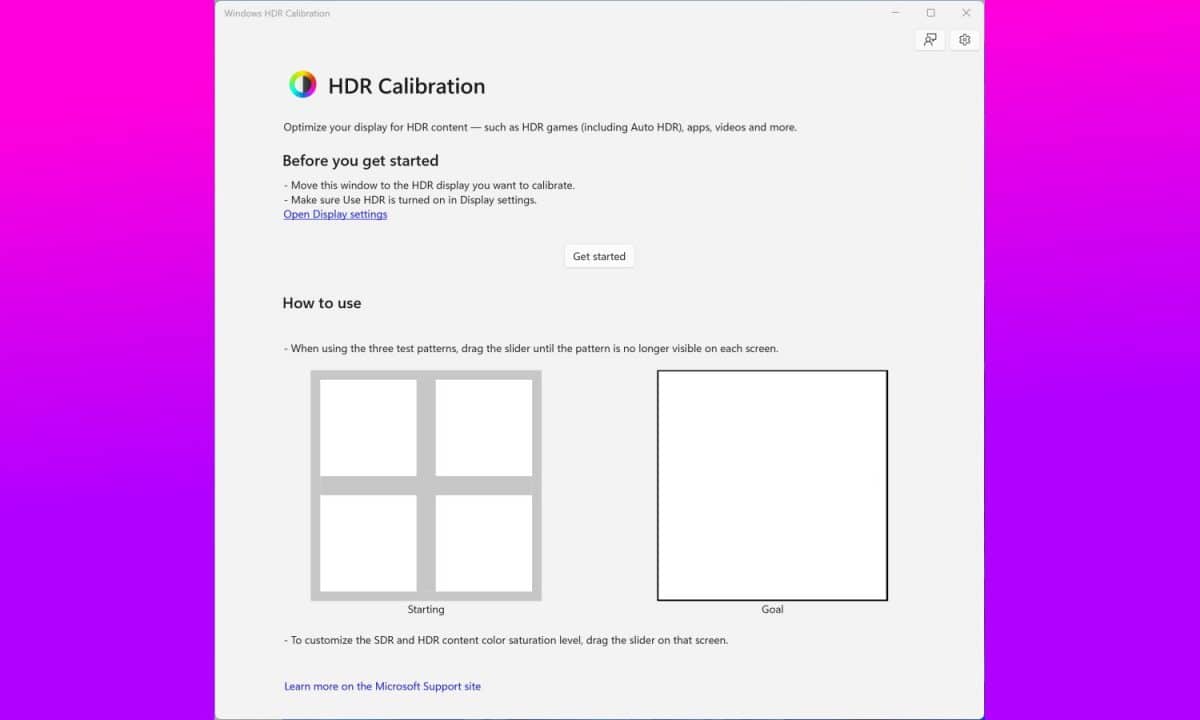Click the 'Before you get started' heading
The height and width of the screenshot is (720, 1200).
(360, 160)
